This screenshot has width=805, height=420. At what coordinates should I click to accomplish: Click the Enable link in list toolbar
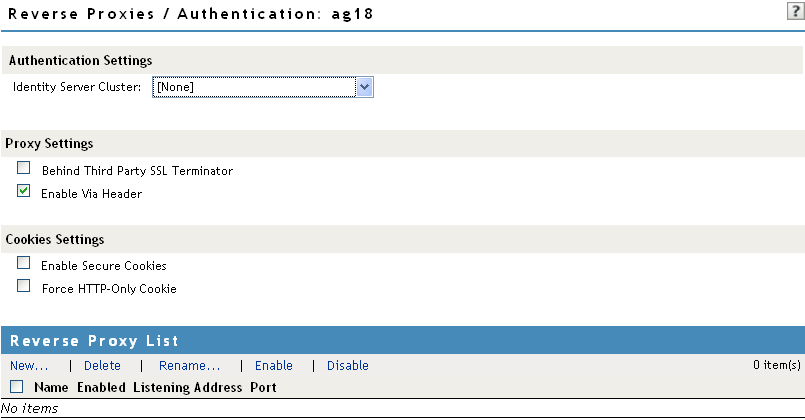coord(274,366)
